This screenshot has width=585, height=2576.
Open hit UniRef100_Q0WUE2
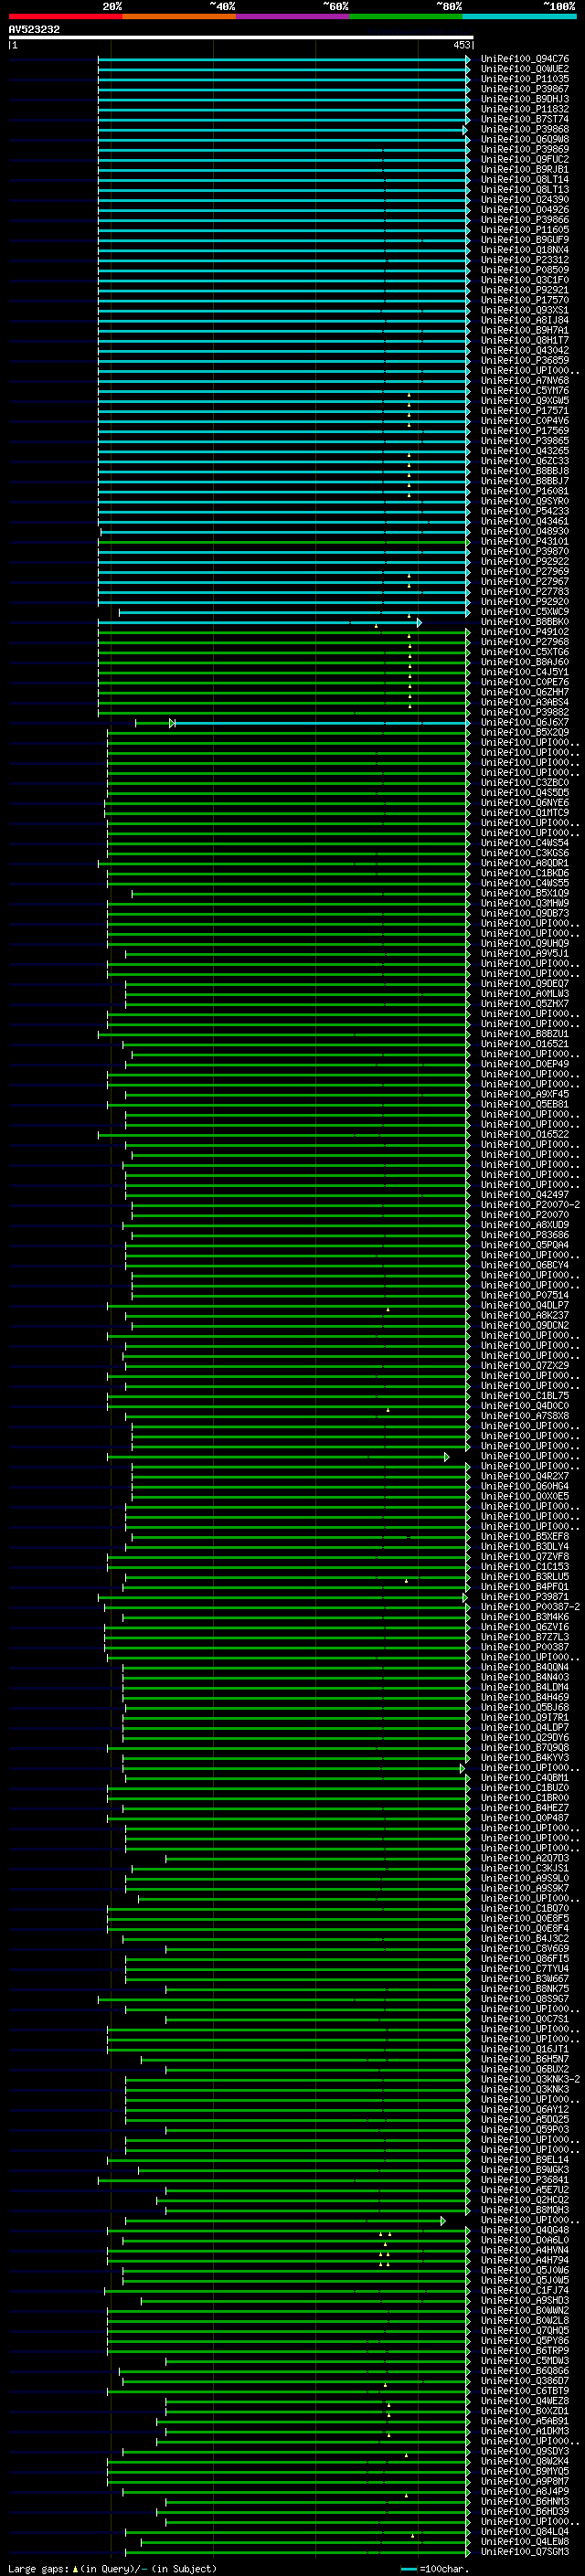(525, 69)
